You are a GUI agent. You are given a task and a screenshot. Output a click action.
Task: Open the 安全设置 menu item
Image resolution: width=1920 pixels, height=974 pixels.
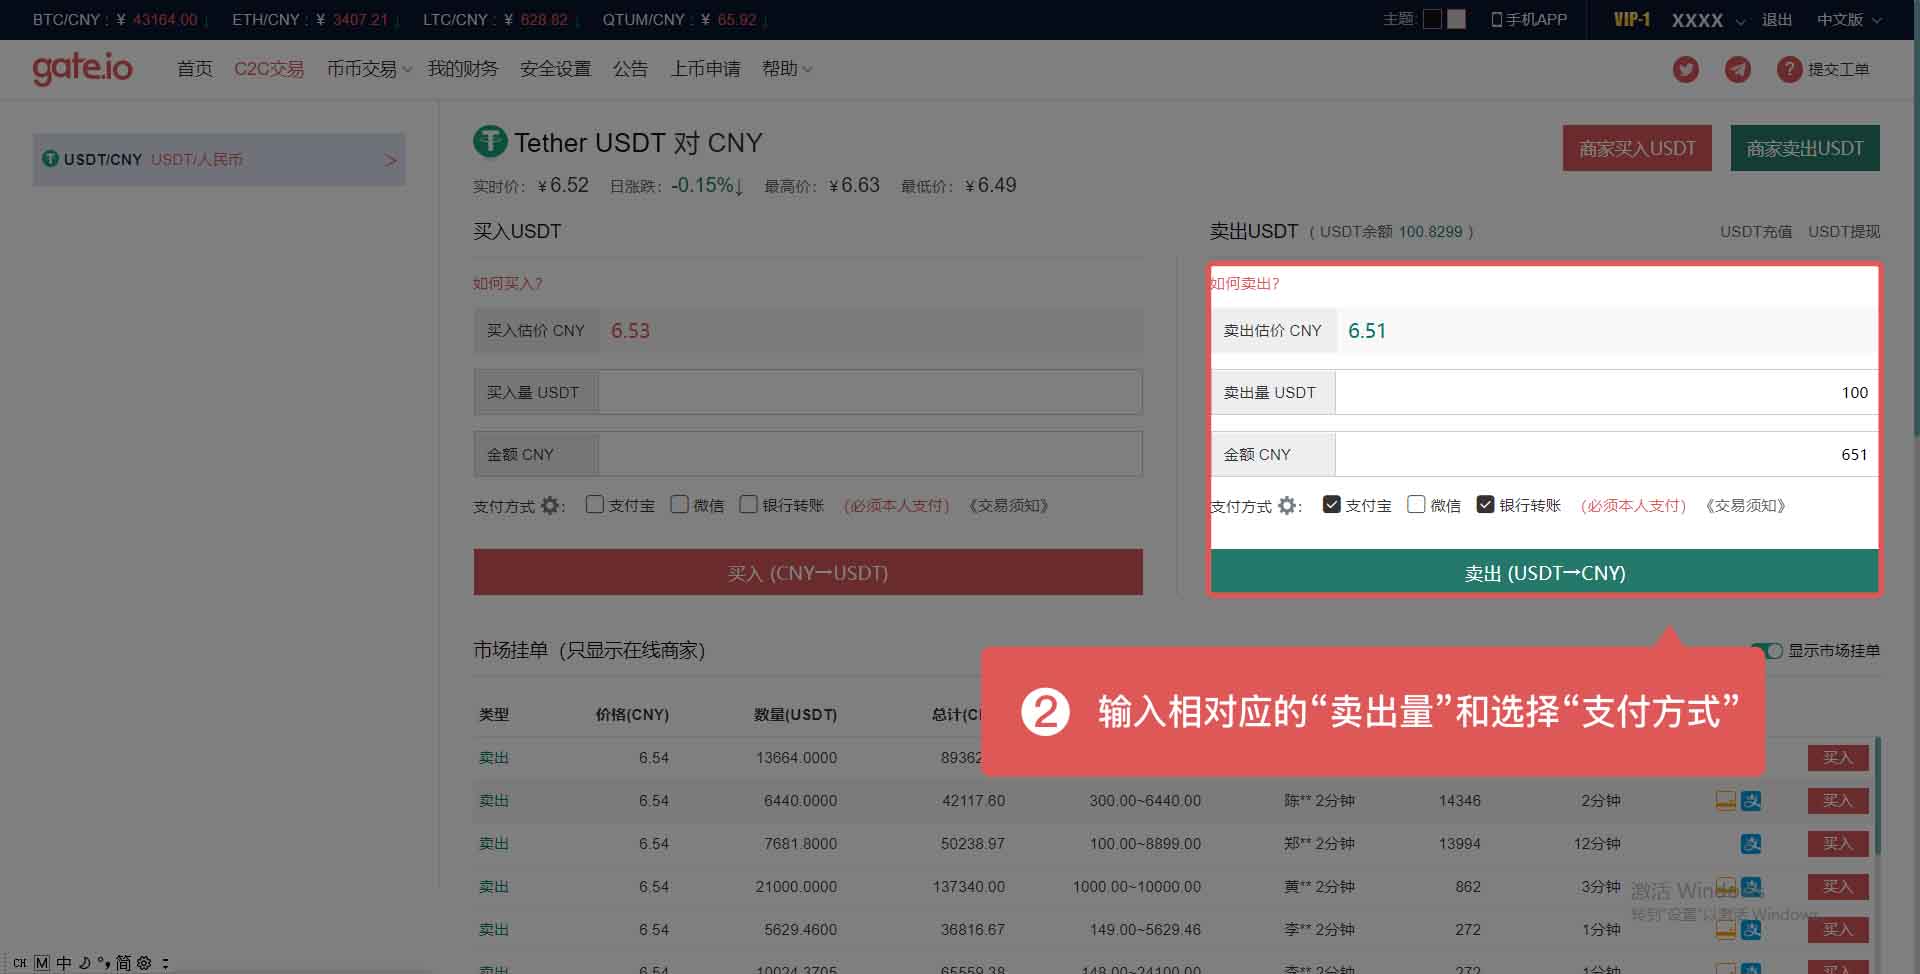tap(556, 69)
